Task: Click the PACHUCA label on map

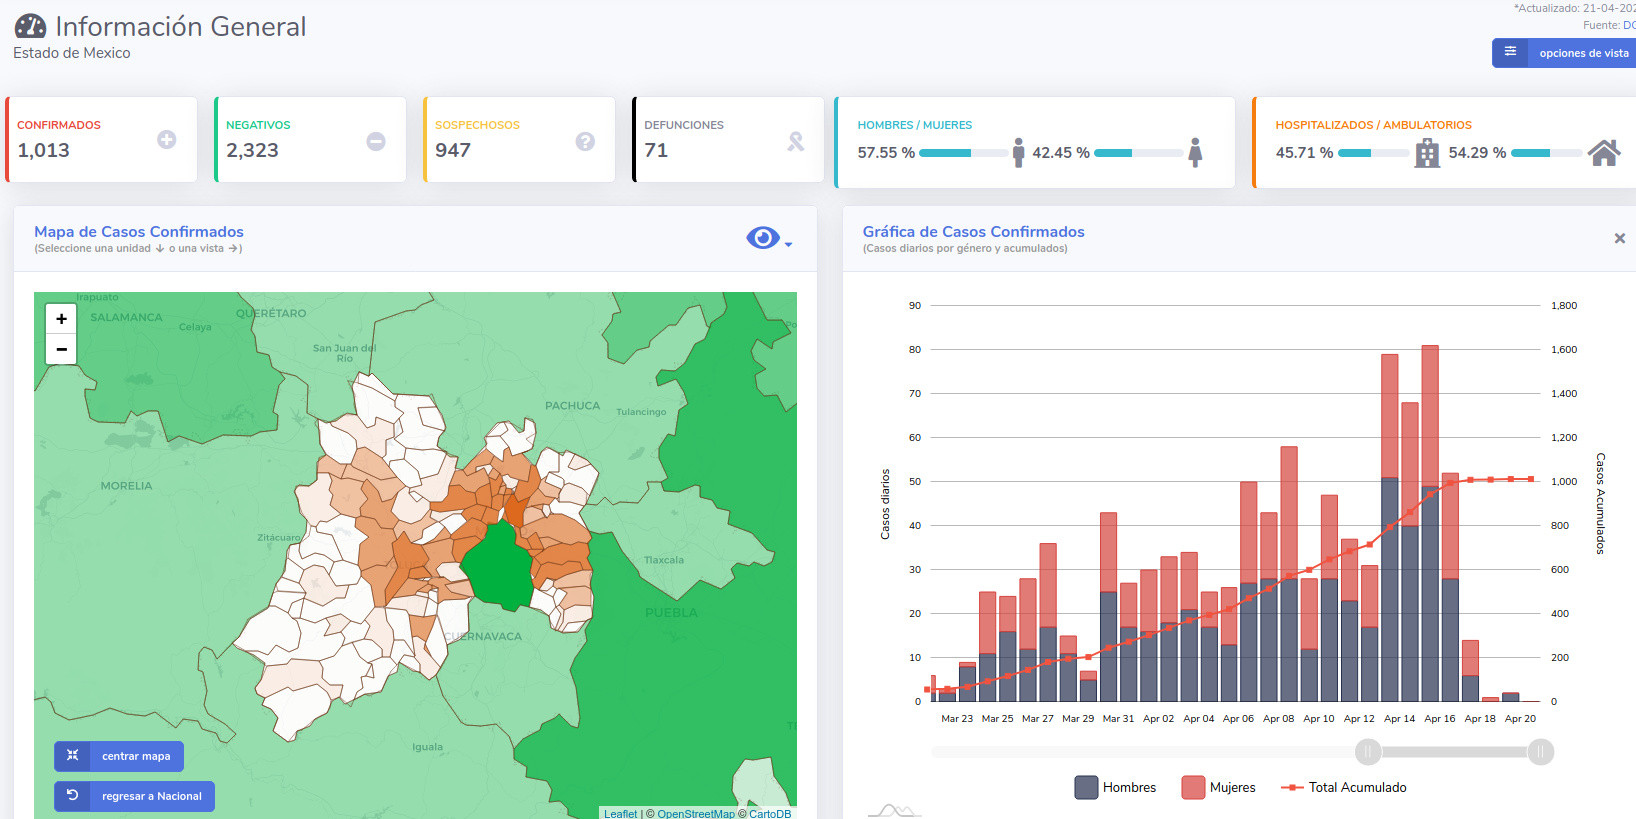Action: (x=572, y=406)
